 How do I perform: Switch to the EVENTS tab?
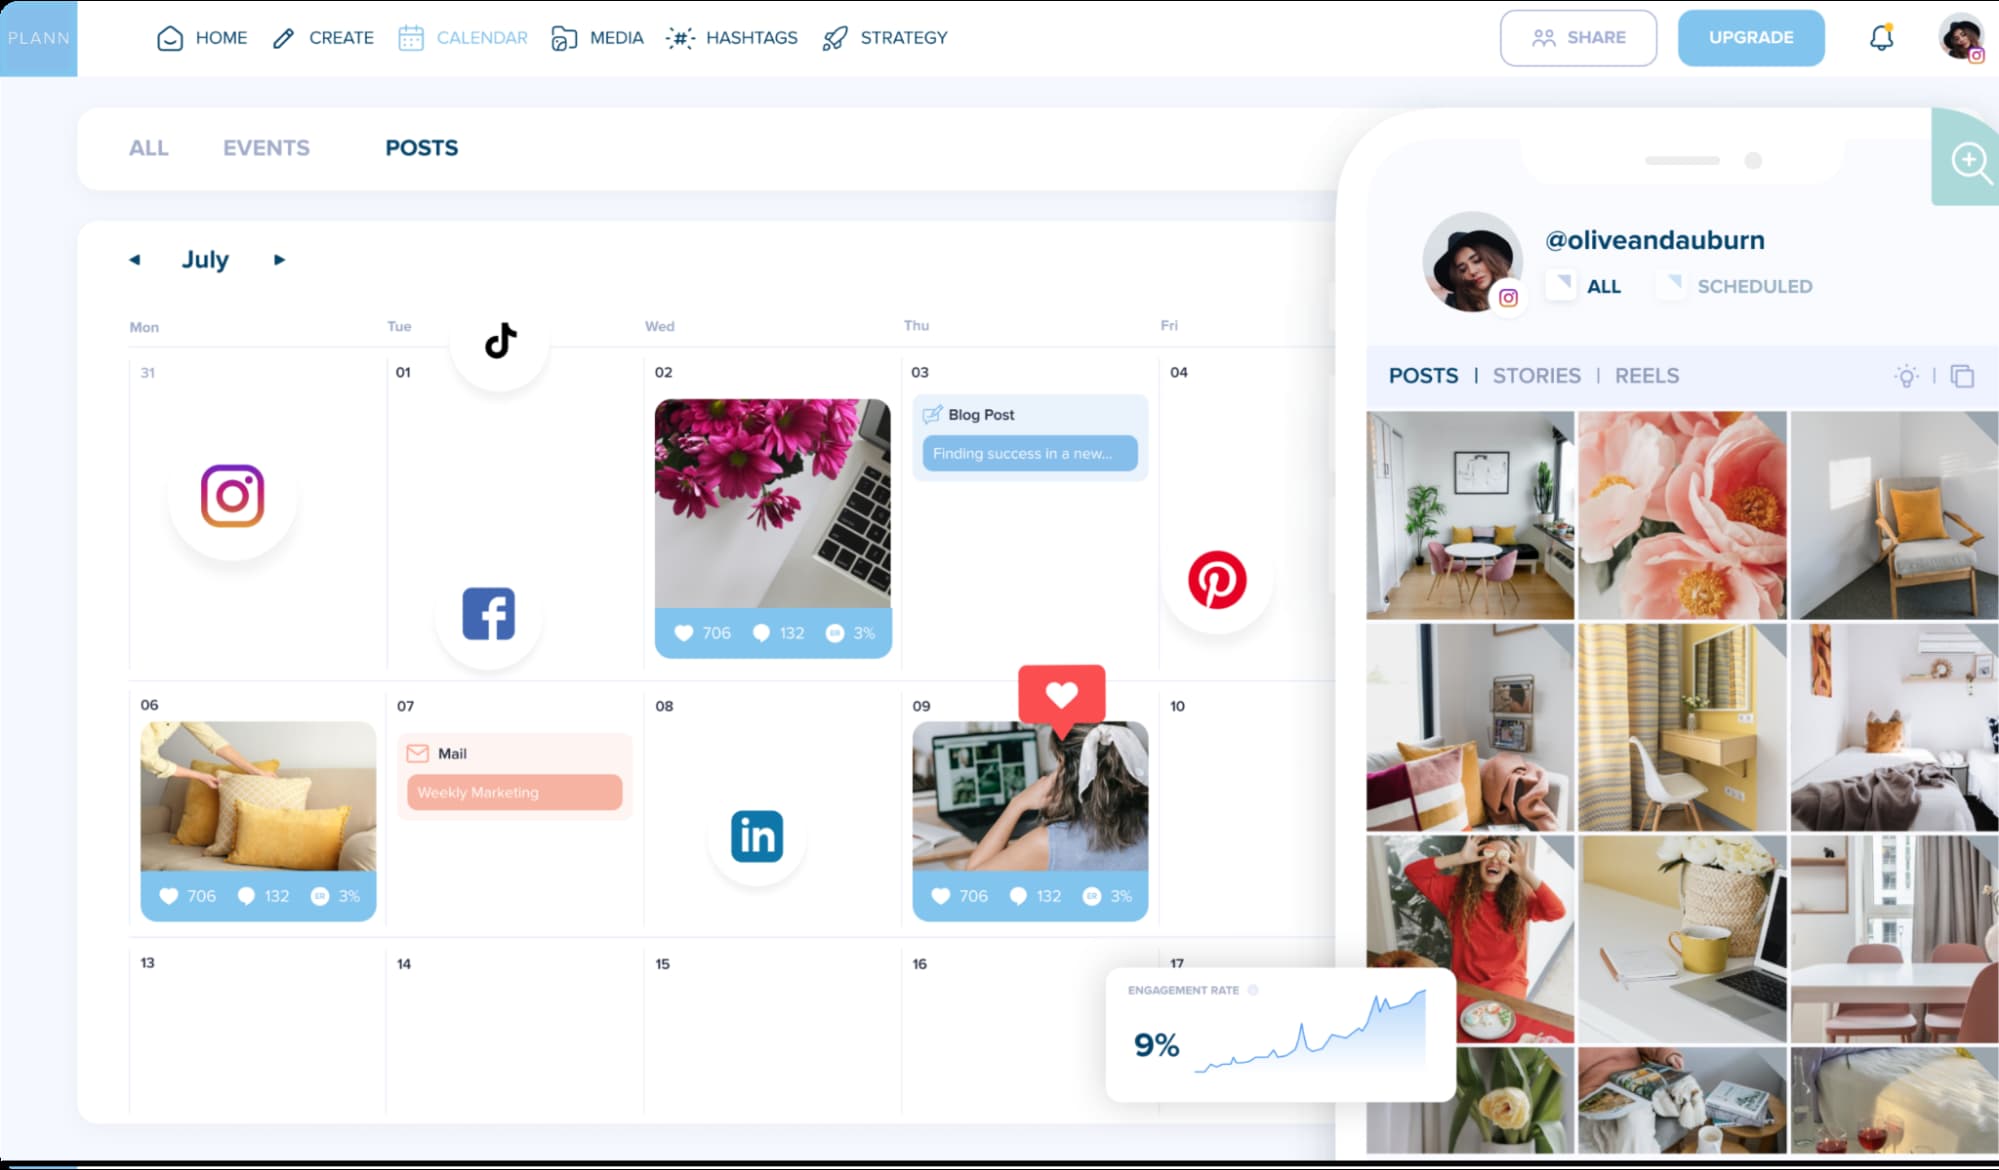(266, 148)
